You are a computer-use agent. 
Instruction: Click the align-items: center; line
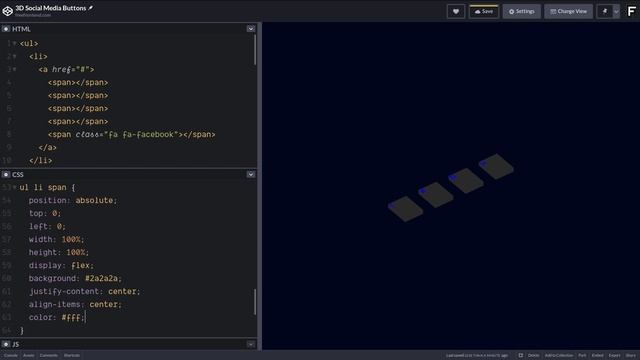pyautogui.click(x=75, y=304)
